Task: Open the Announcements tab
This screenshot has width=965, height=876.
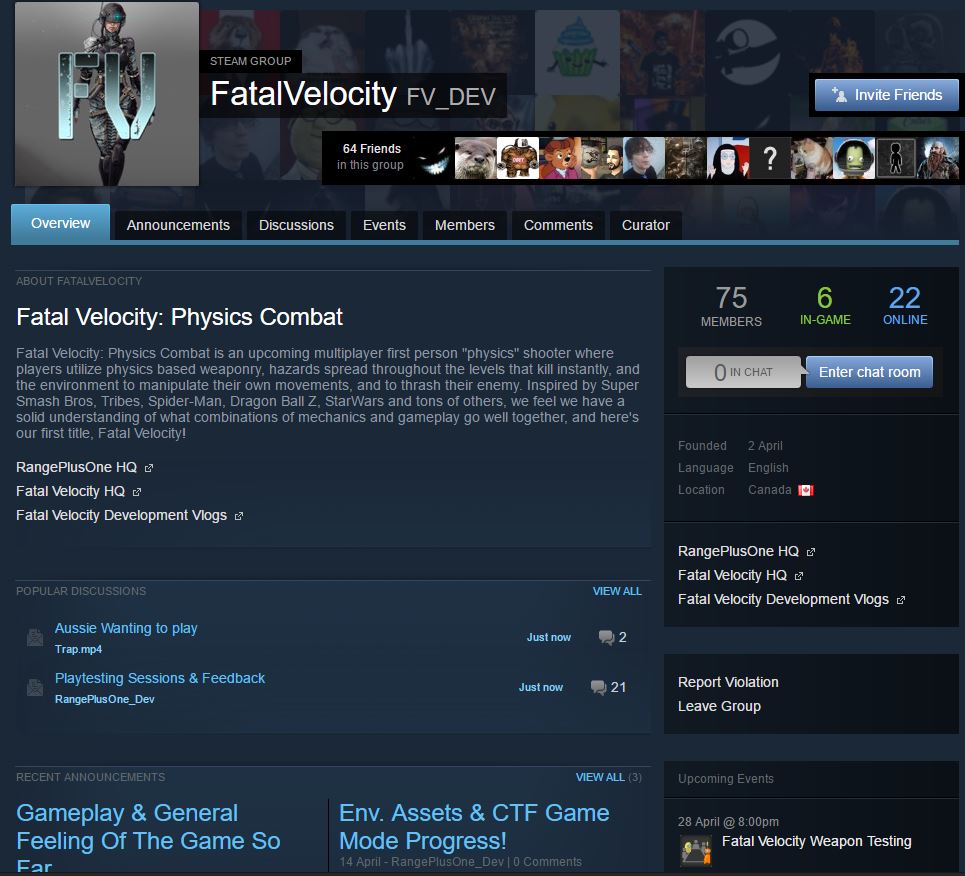Action: point(178,225)
